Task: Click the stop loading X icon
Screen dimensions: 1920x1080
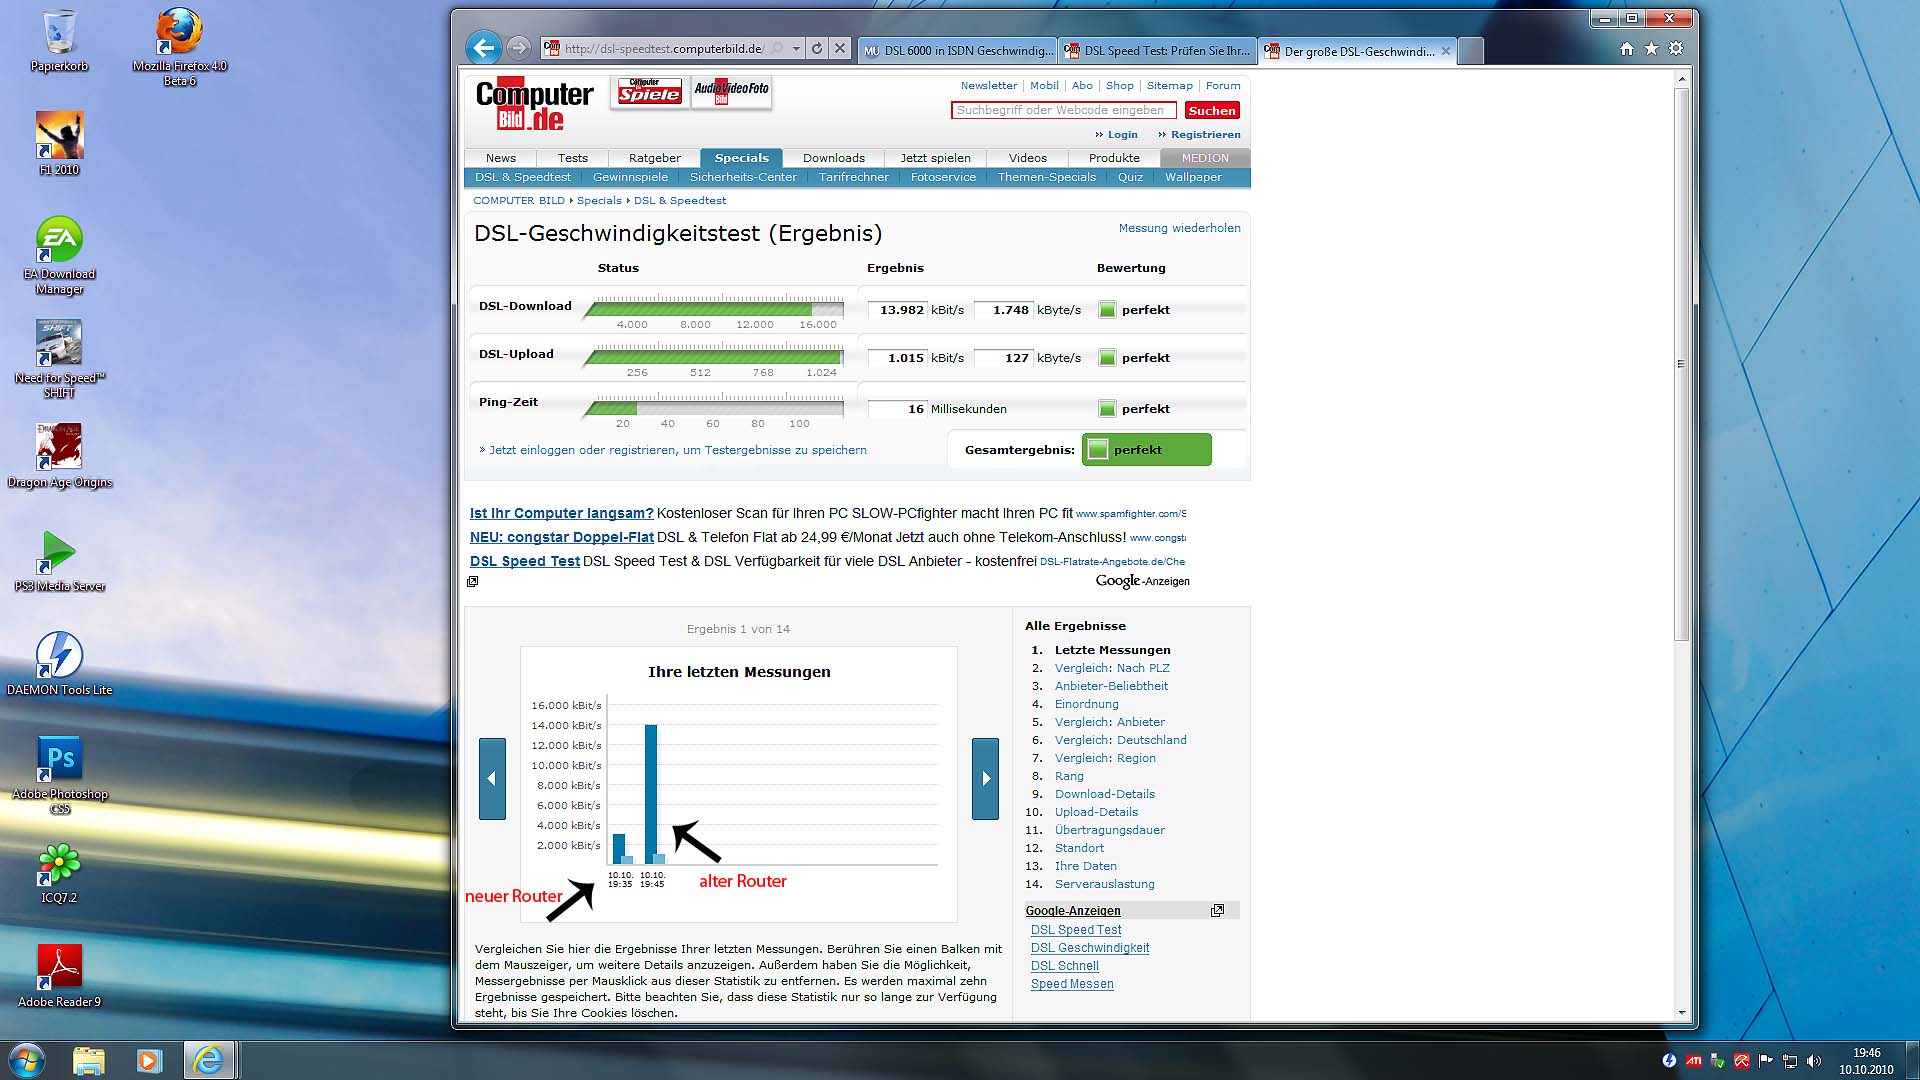Action: point(840,48)
